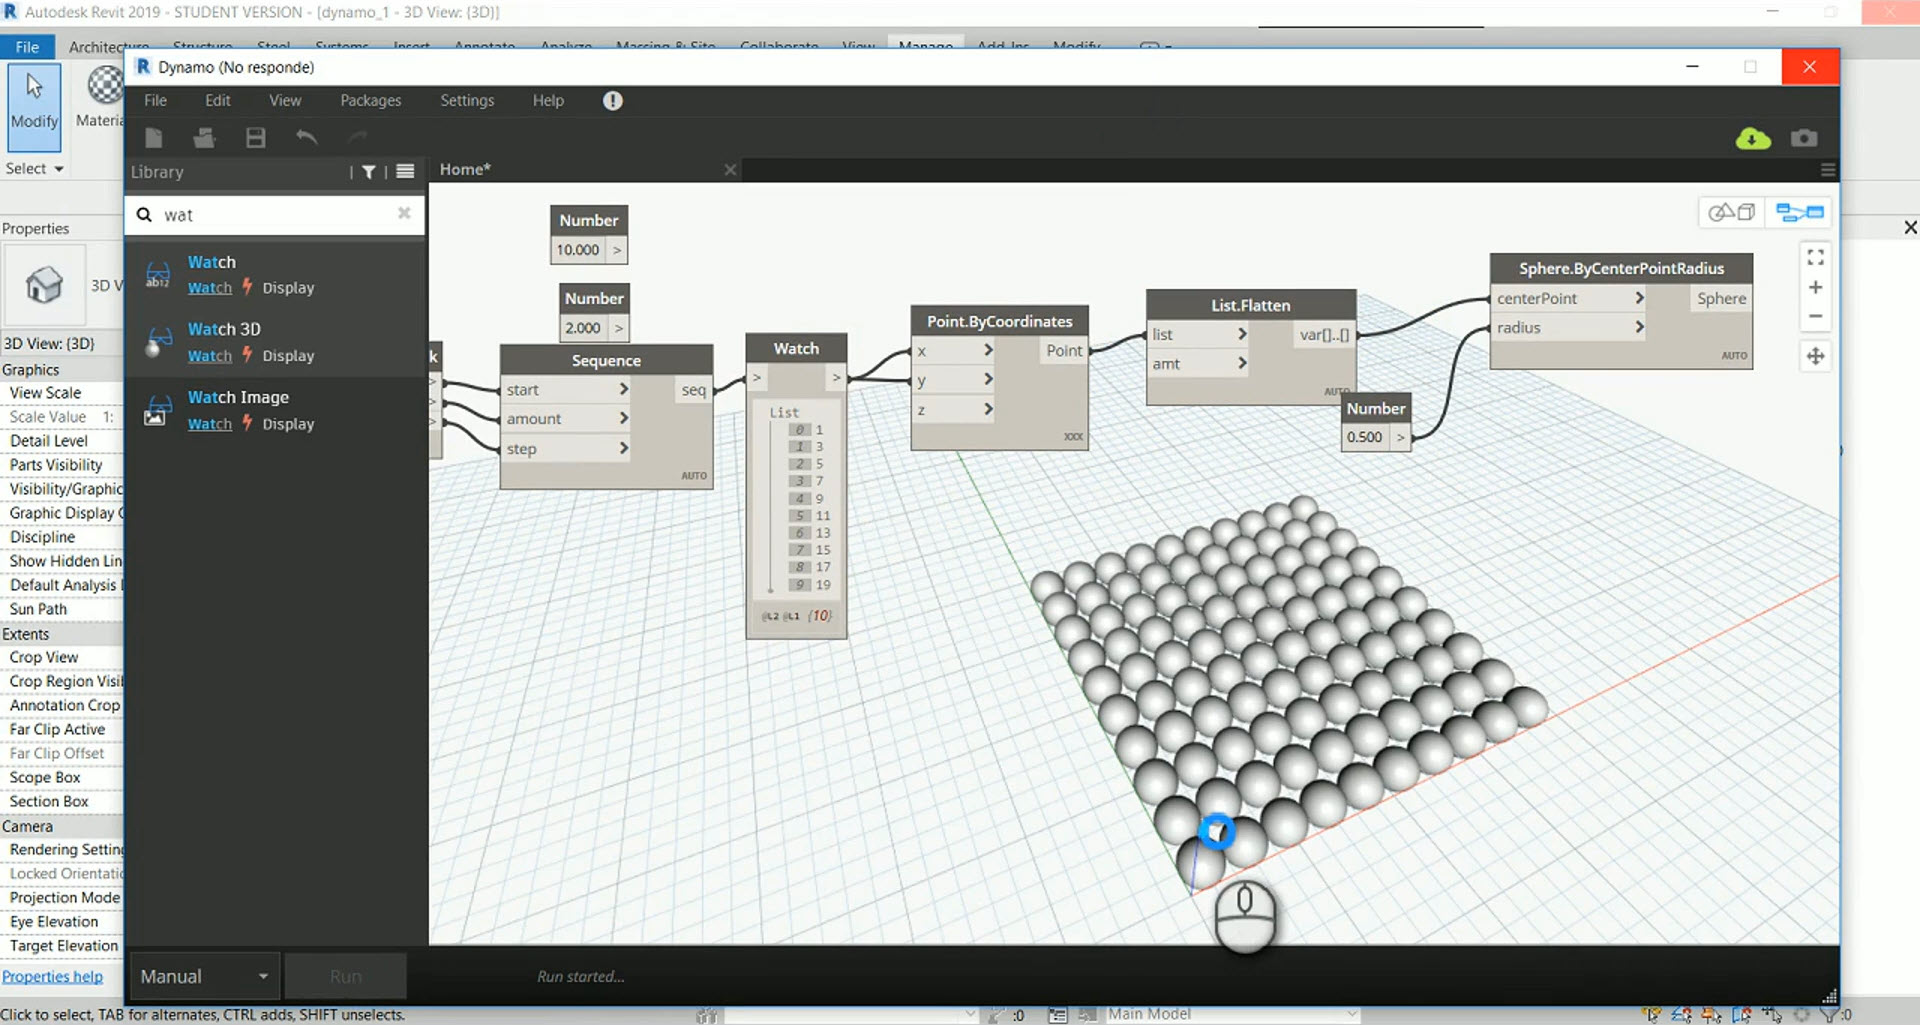This screenshot has height=1025, width=1920.
Task: Activate the pan mode arrows icon
Action: click(1816, 356)
